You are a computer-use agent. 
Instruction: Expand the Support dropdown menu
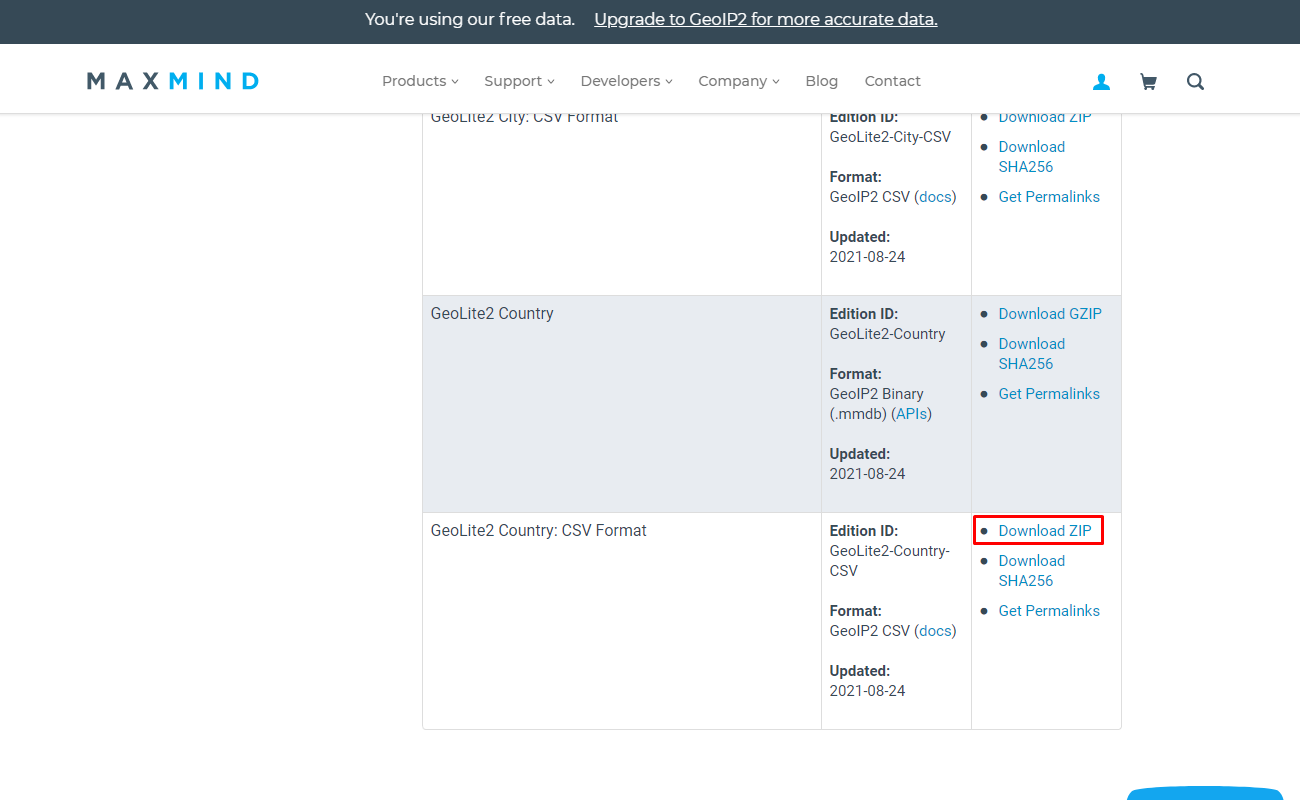[519, 81]
